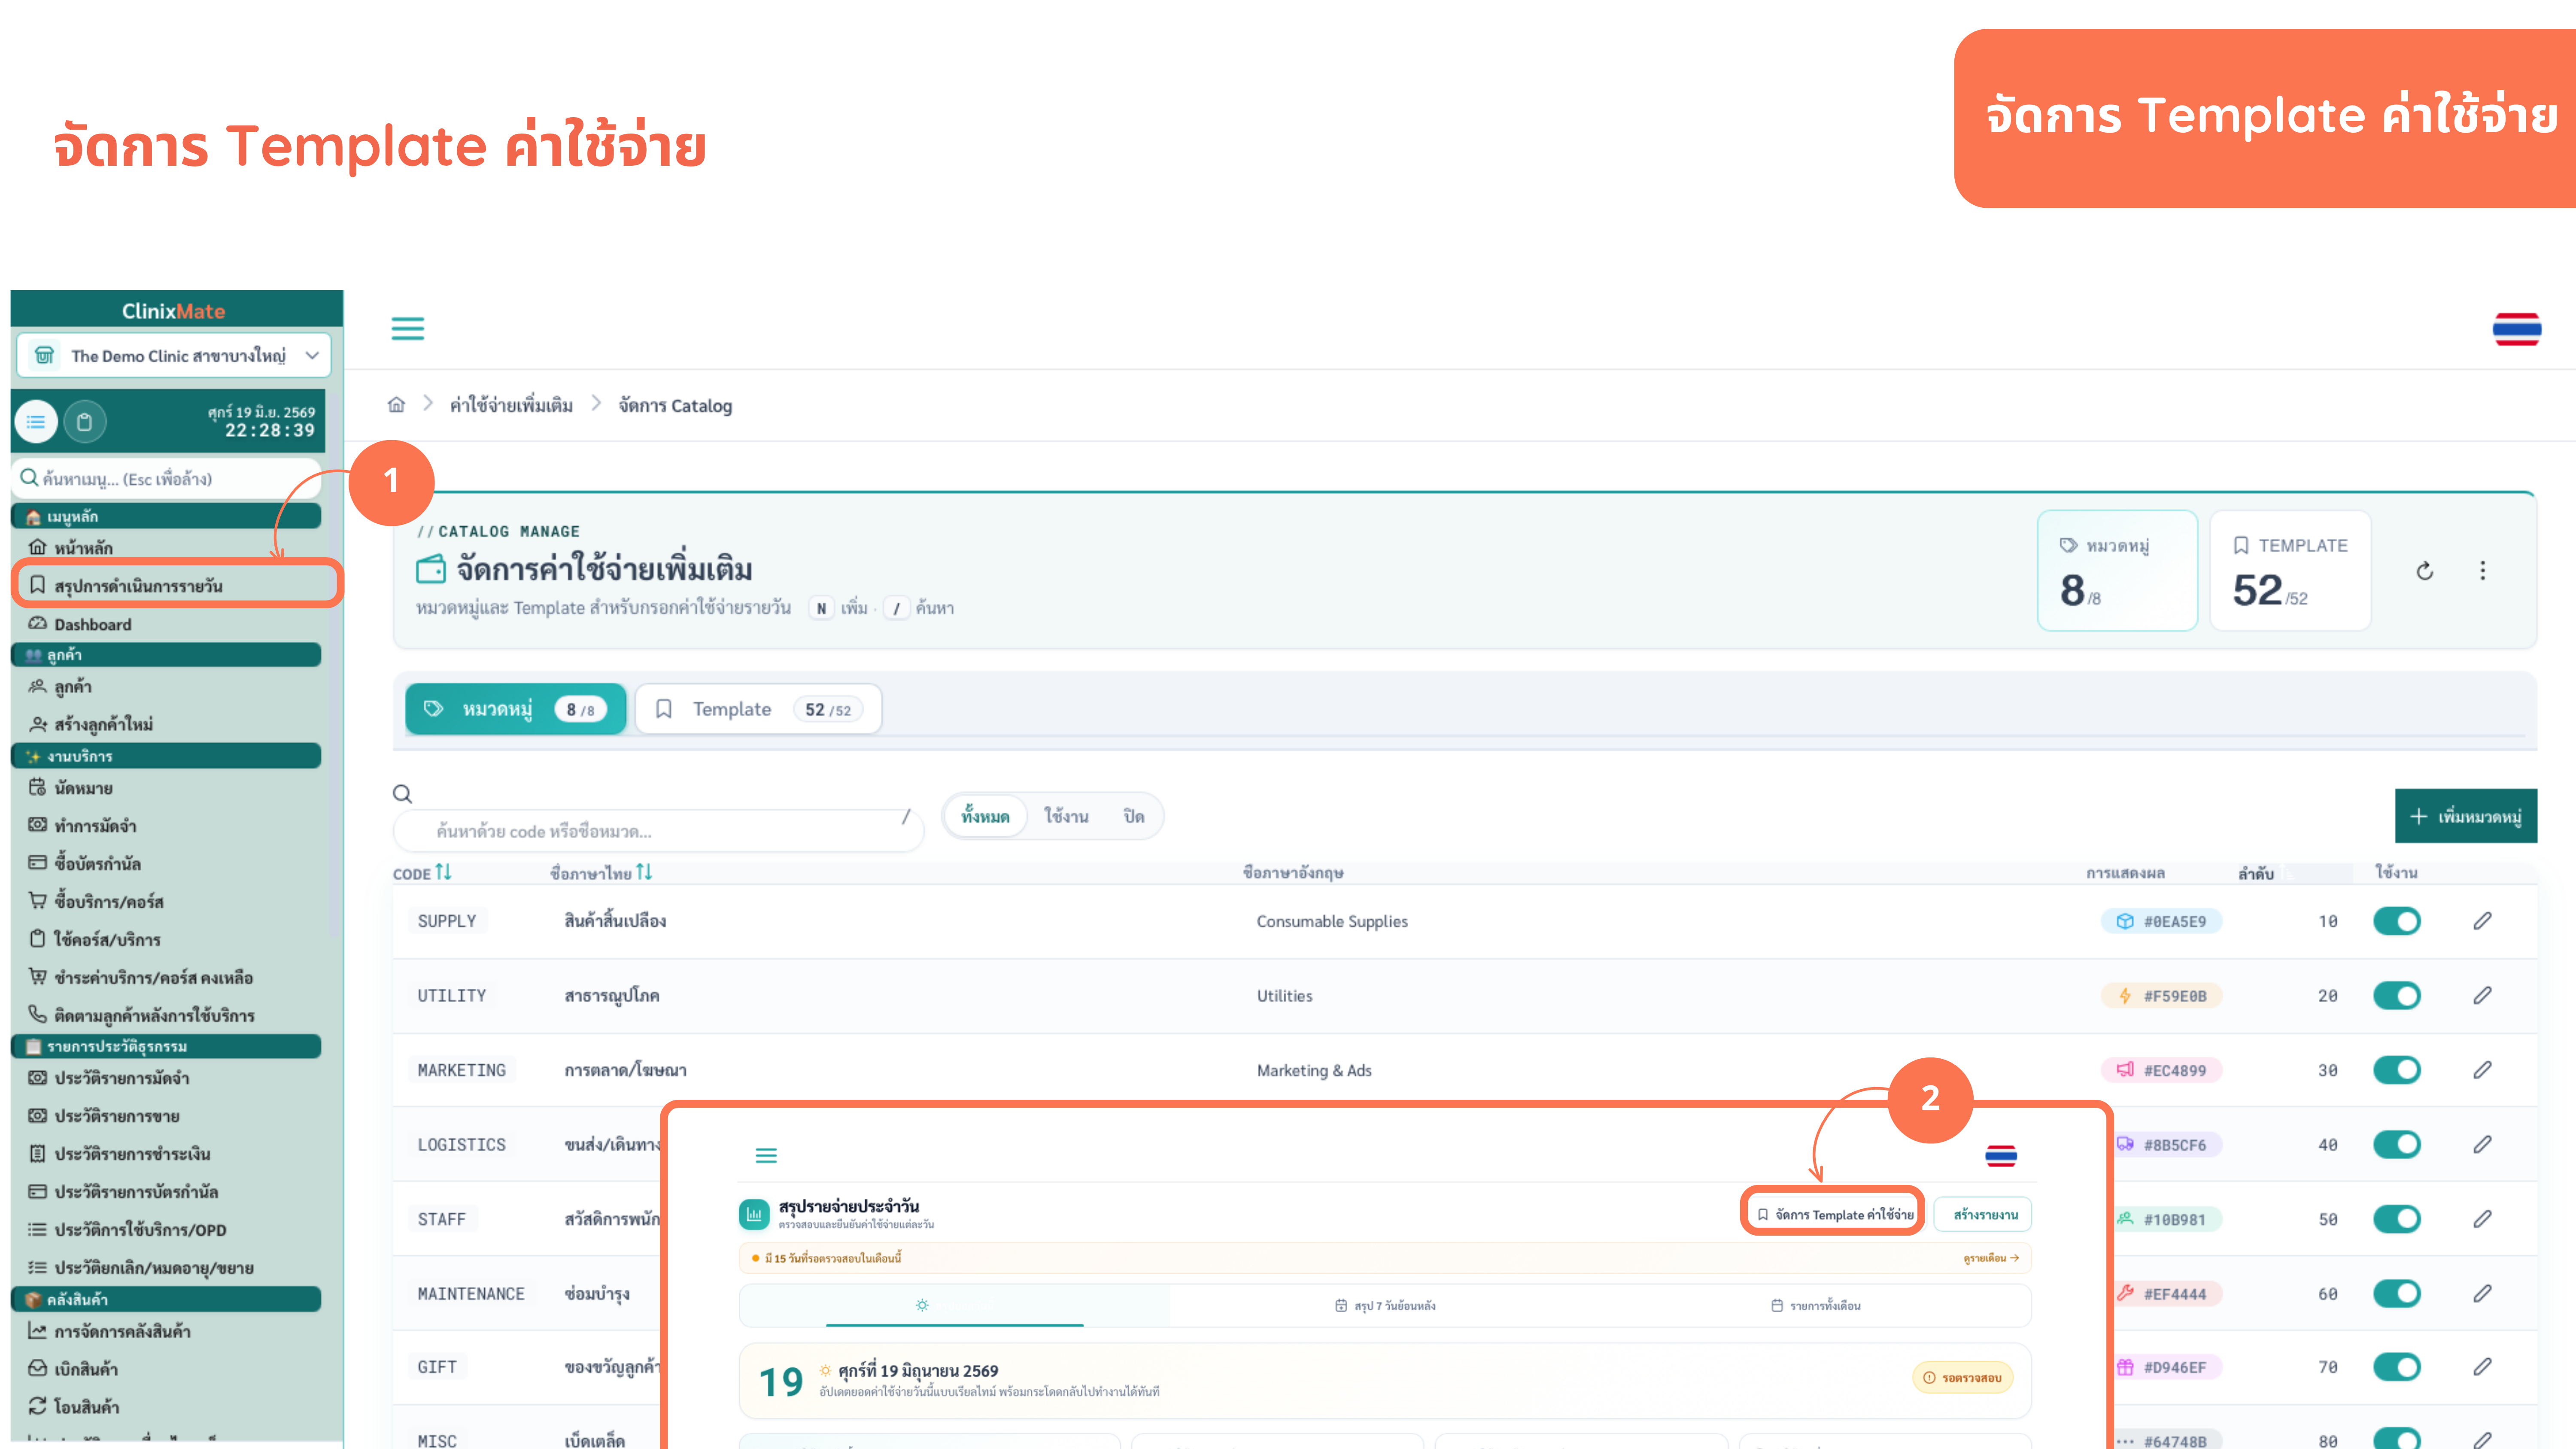Filter categories by ใช้งาน

pyautogui.click(x=1066, y=816)
